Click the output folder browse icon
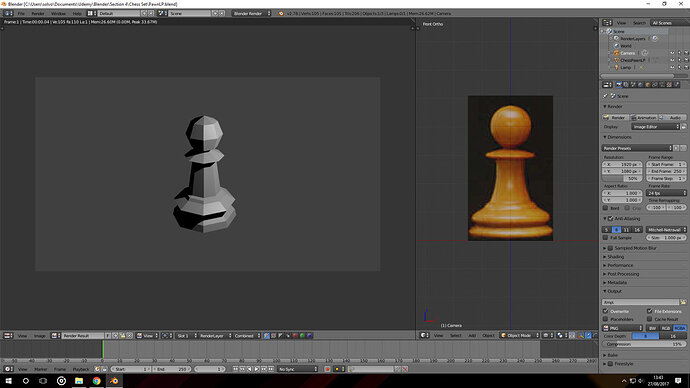This screenshot has height=388, width=690. [x=683, y=302]
